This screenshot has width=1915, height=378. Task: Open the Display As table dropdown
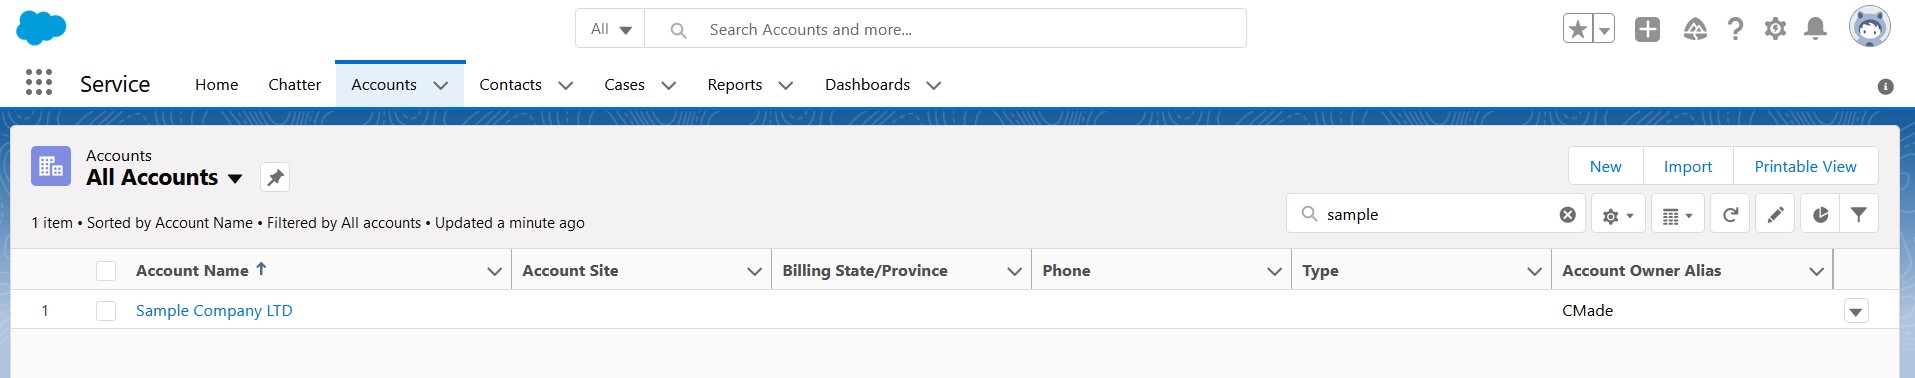(x=1677, y=214)
